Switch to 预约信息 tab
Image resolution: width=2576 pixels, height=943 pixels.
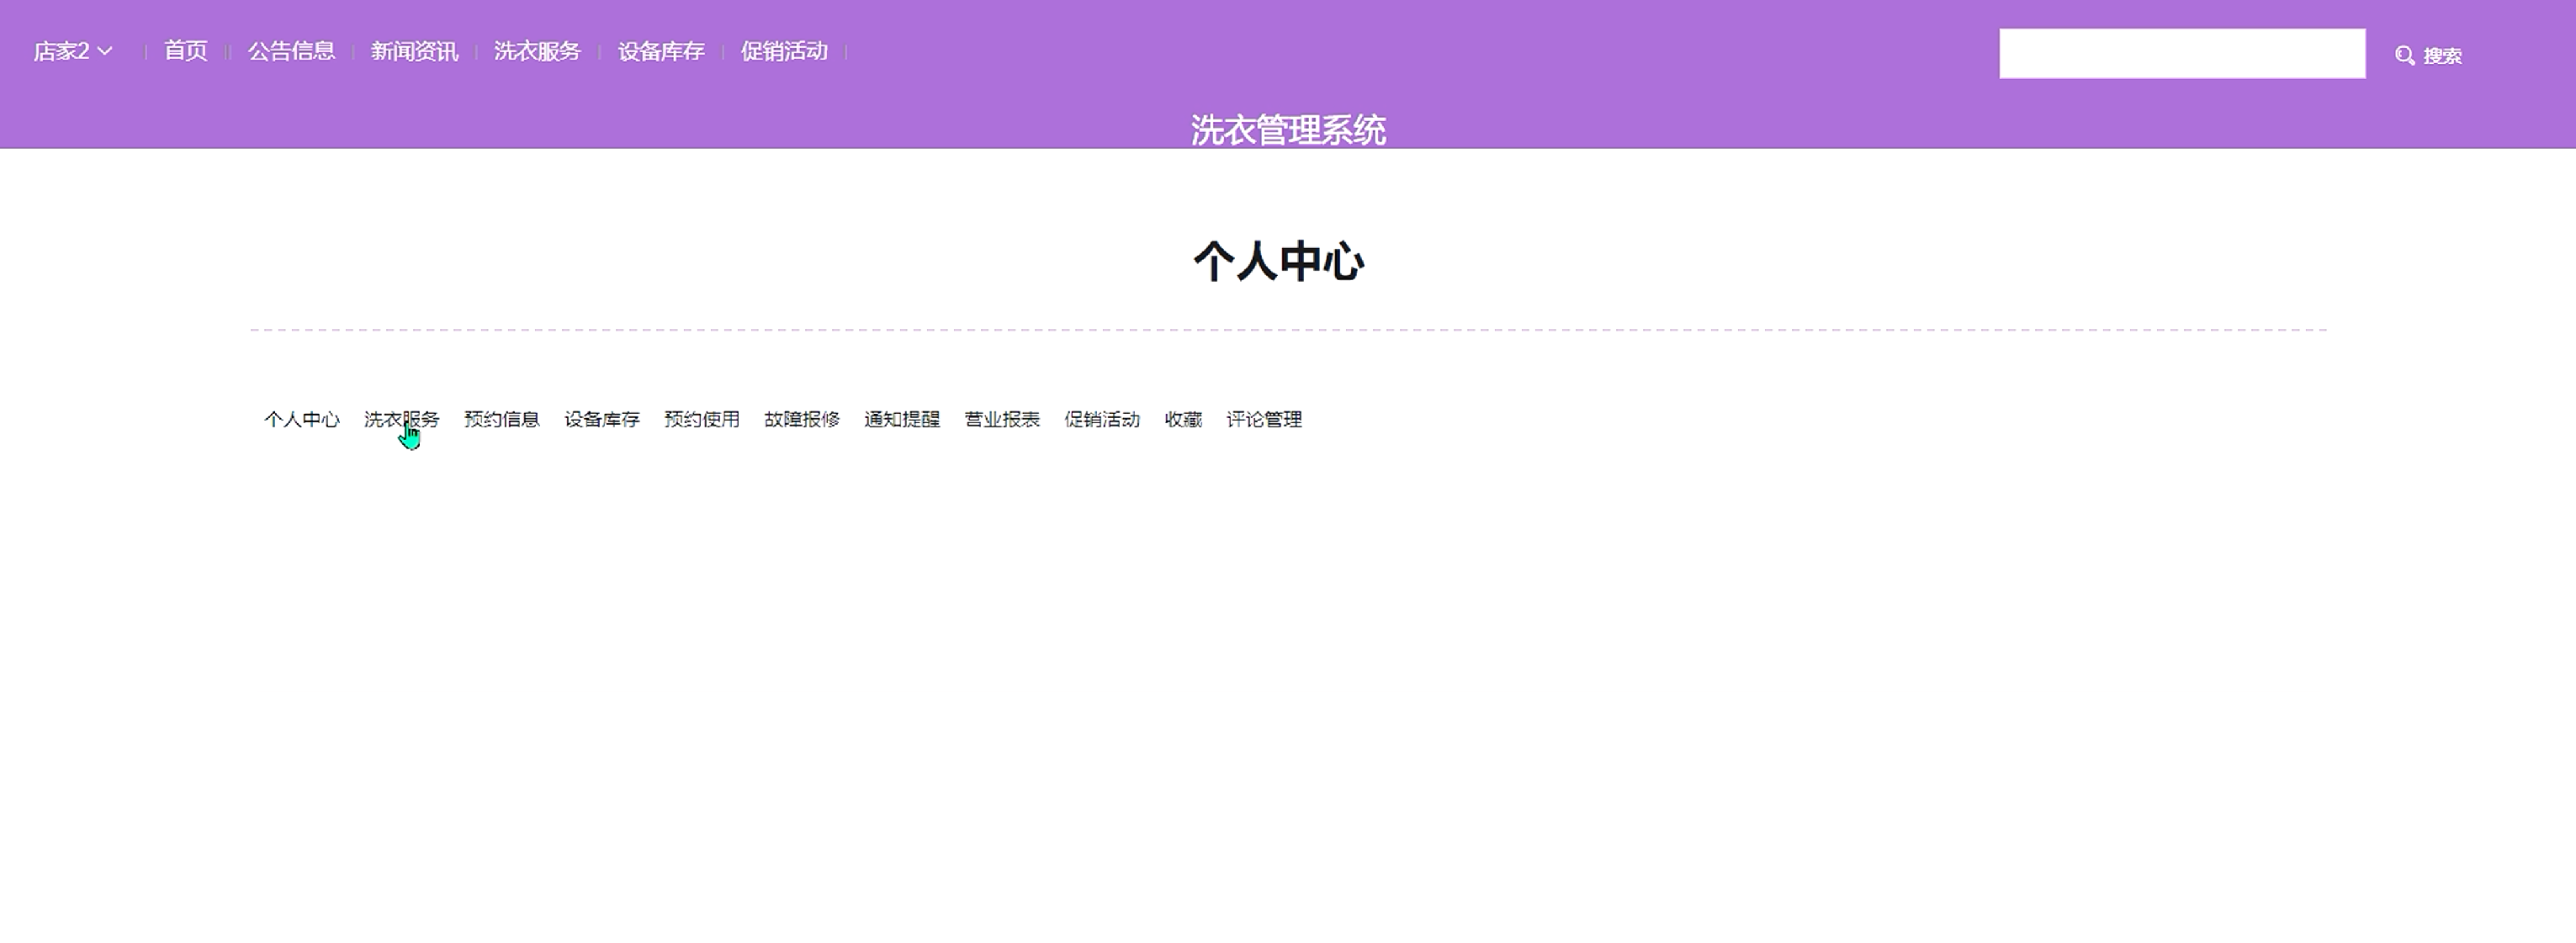[501, 419]
